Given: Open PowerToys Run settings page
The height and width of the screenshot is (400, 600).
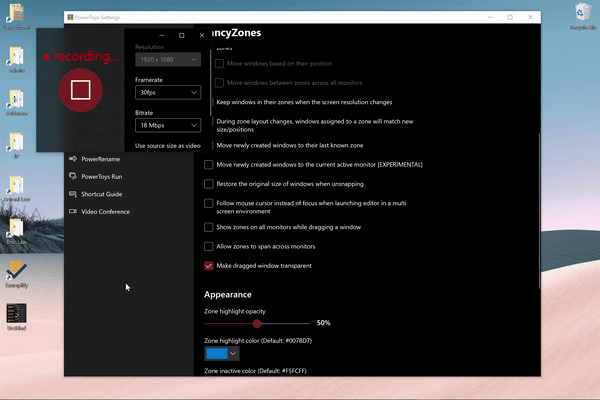Looking at the screenshot, I should pos(101,176).
